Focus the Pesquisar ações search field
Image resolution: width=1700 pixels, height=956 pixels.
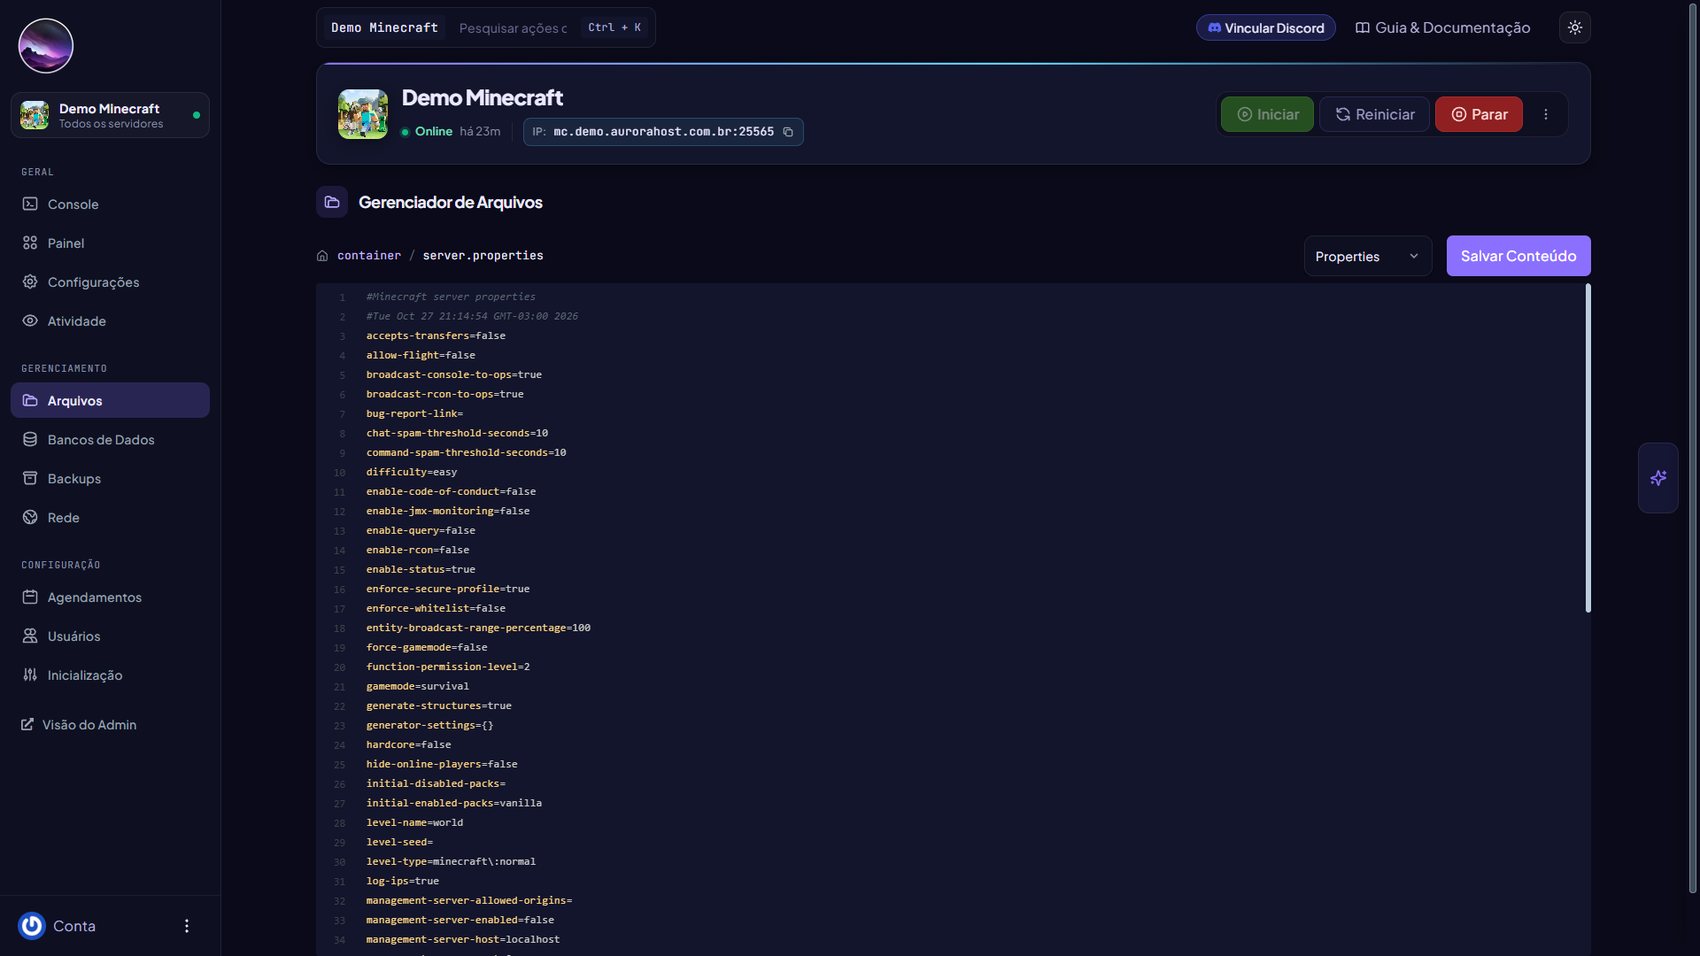513,28
